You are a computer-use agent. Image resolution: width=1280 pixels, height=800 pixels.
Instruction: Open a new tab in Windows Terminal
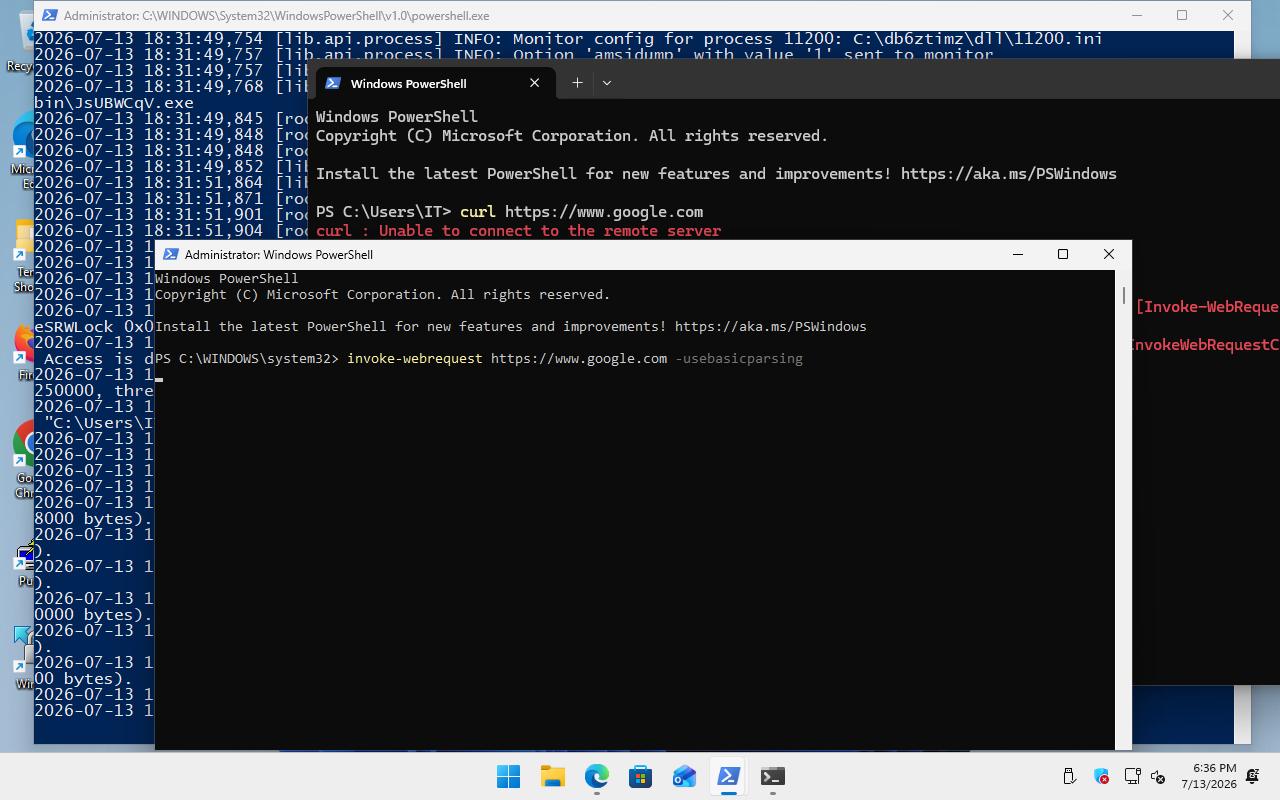pyautogui.click(x=577, y=83)
